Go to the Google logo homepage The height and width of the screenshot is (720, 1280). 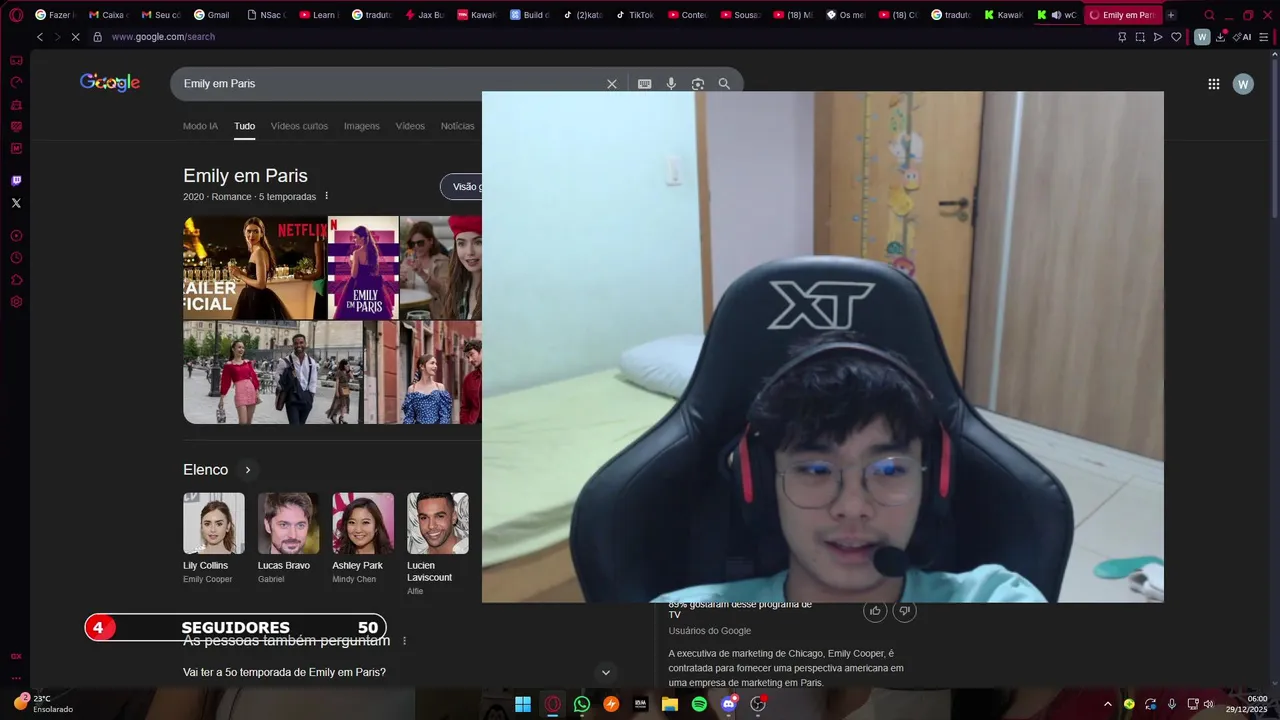click(110, 83)
